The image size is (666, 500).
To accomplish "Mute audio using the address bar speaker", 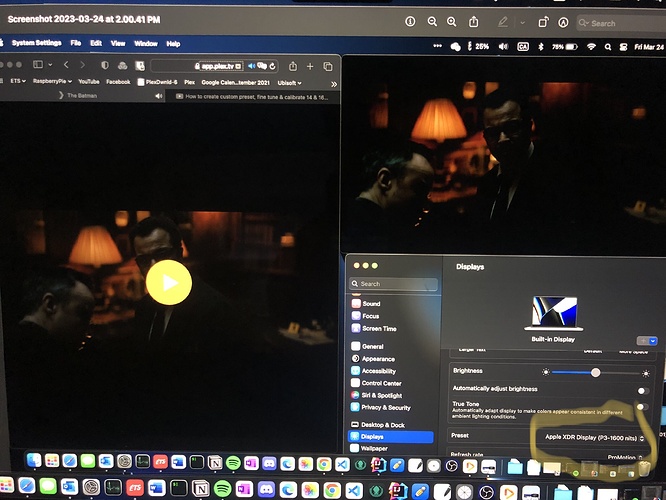I will click(x=251, y=66).
